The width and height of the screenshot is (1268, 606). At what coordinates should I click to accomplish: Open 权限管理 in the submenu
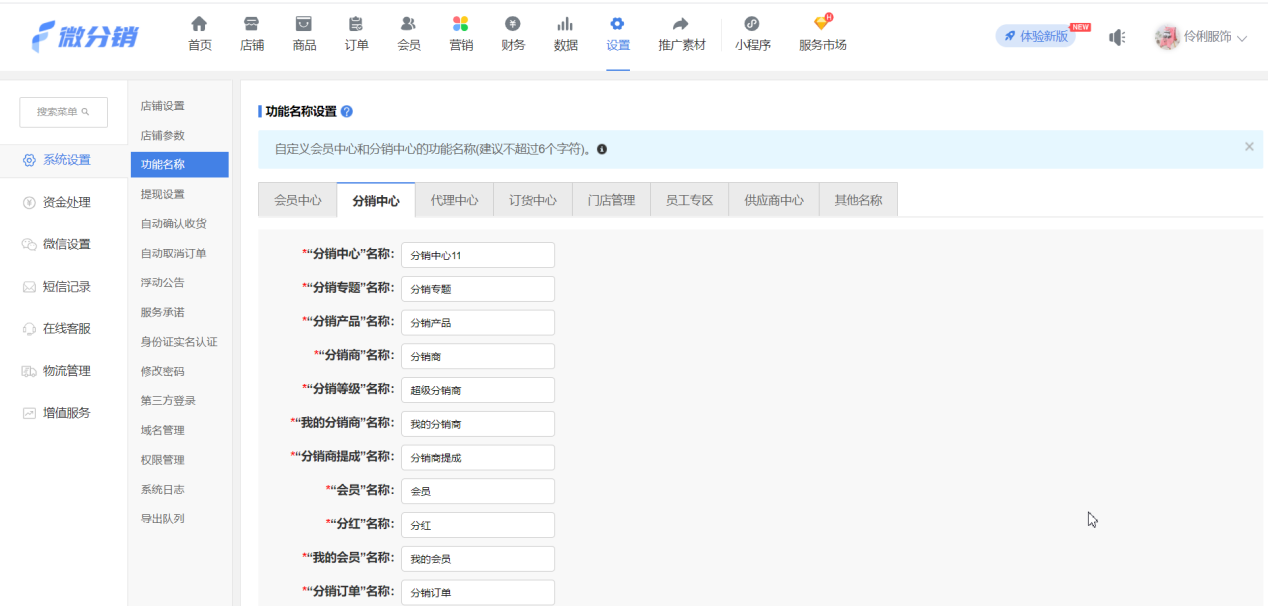(x=162, y=460)
